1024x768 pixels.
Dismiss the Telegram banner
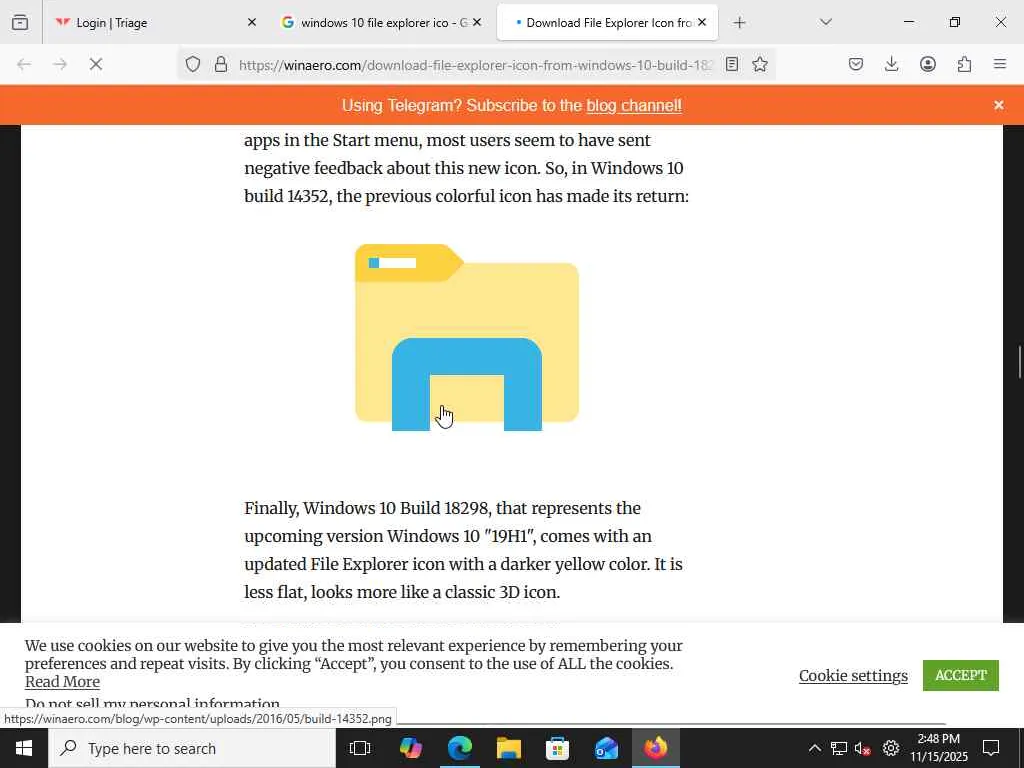coord(999,104)
